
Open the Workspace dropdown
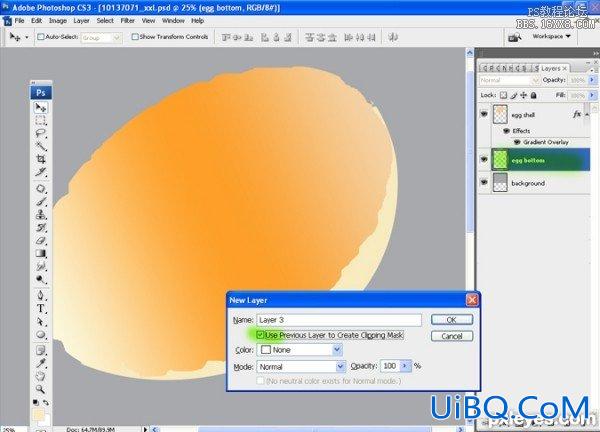pyautogui.click(x=551, y=36)
